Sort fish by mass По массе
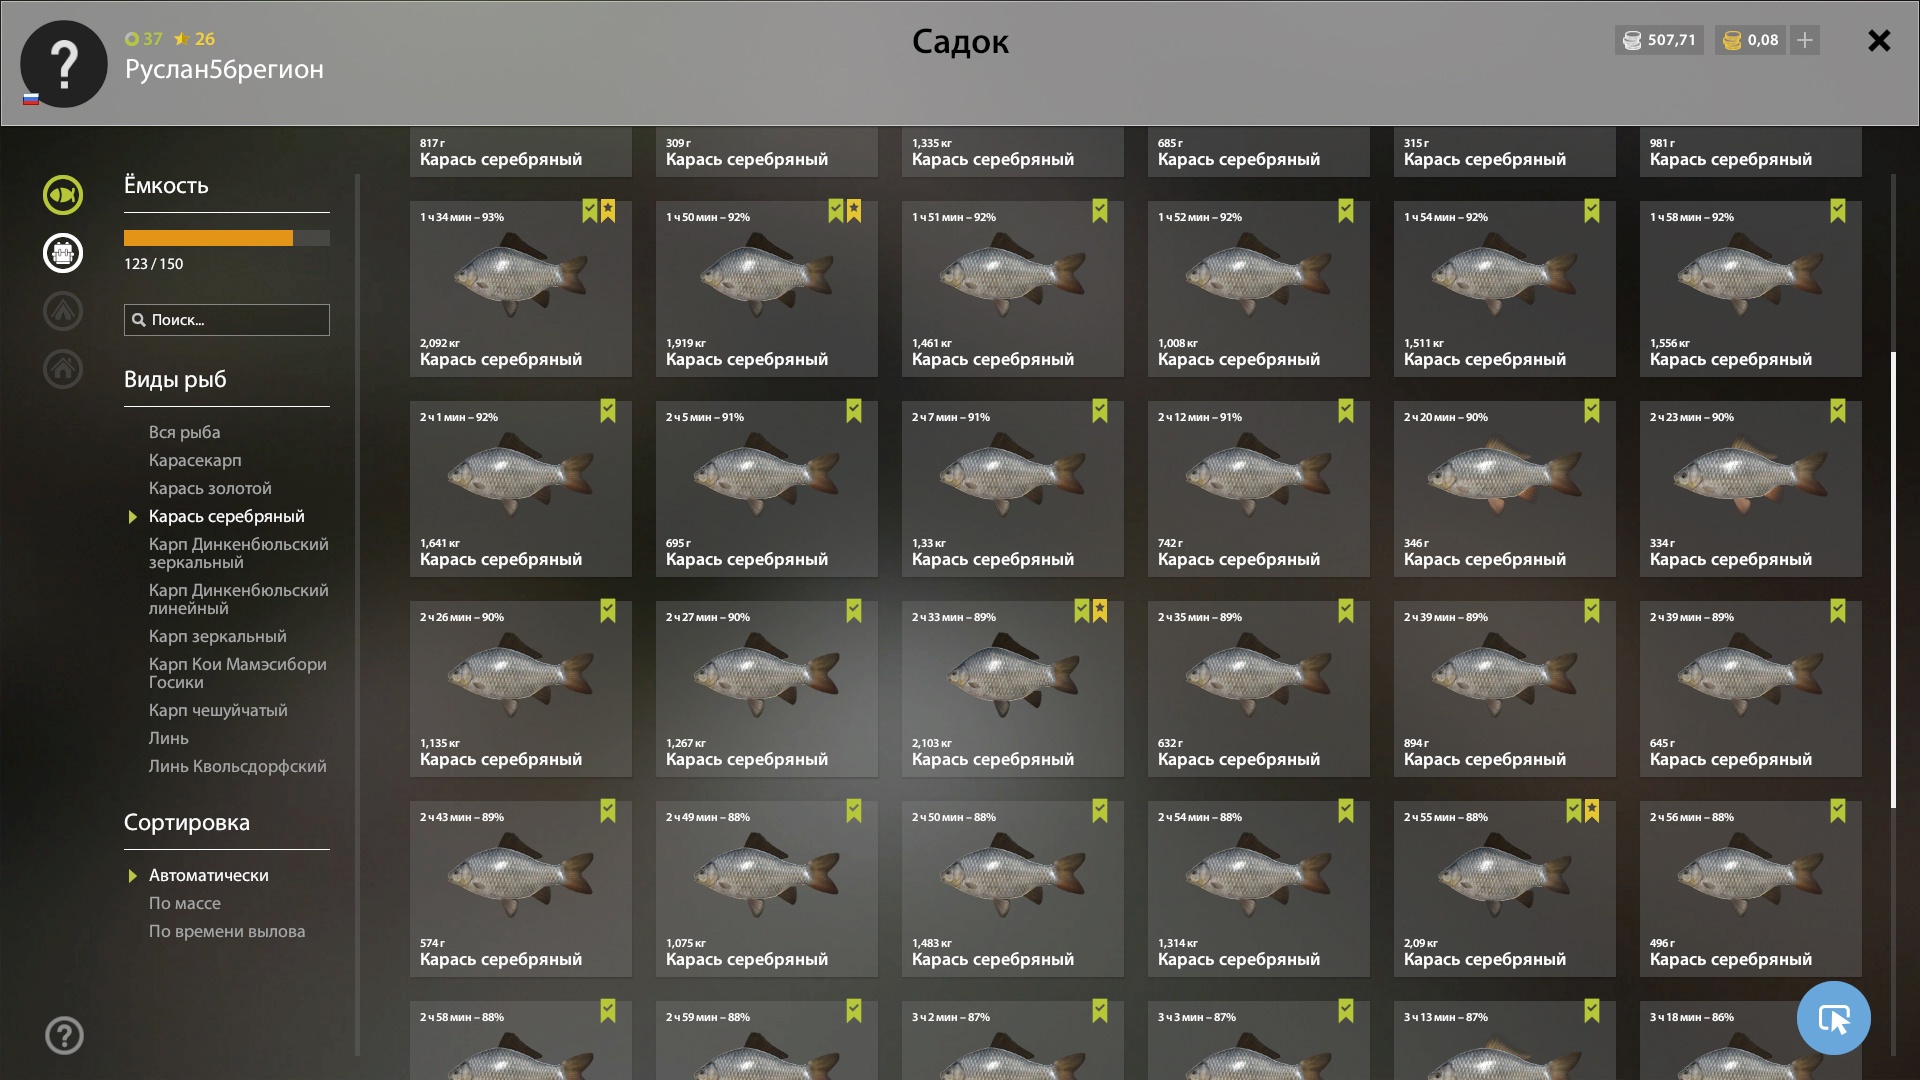 pos(185,903)
